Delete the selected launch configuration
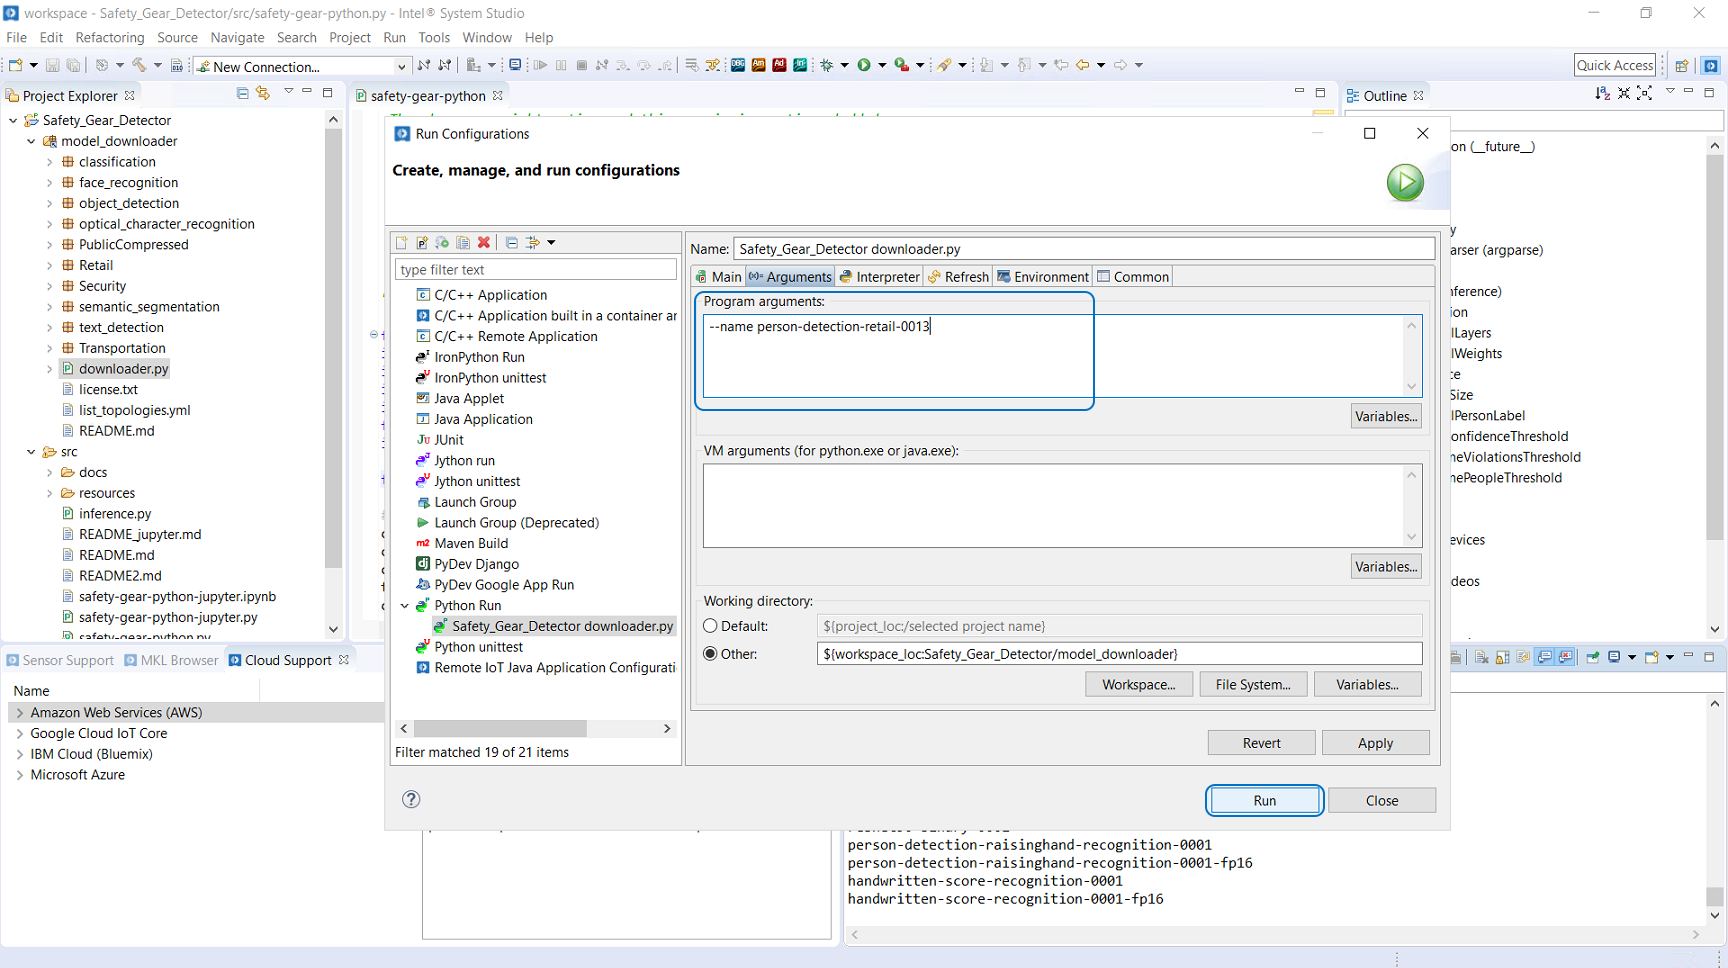This screenshot has width=1728, height=968. click(484, 243)
